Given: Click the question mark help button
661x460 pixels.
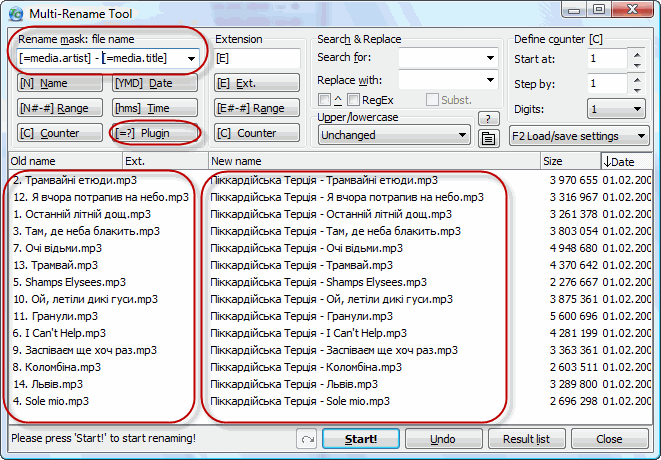Looking at the screenshot, I should tap(489, 119).
